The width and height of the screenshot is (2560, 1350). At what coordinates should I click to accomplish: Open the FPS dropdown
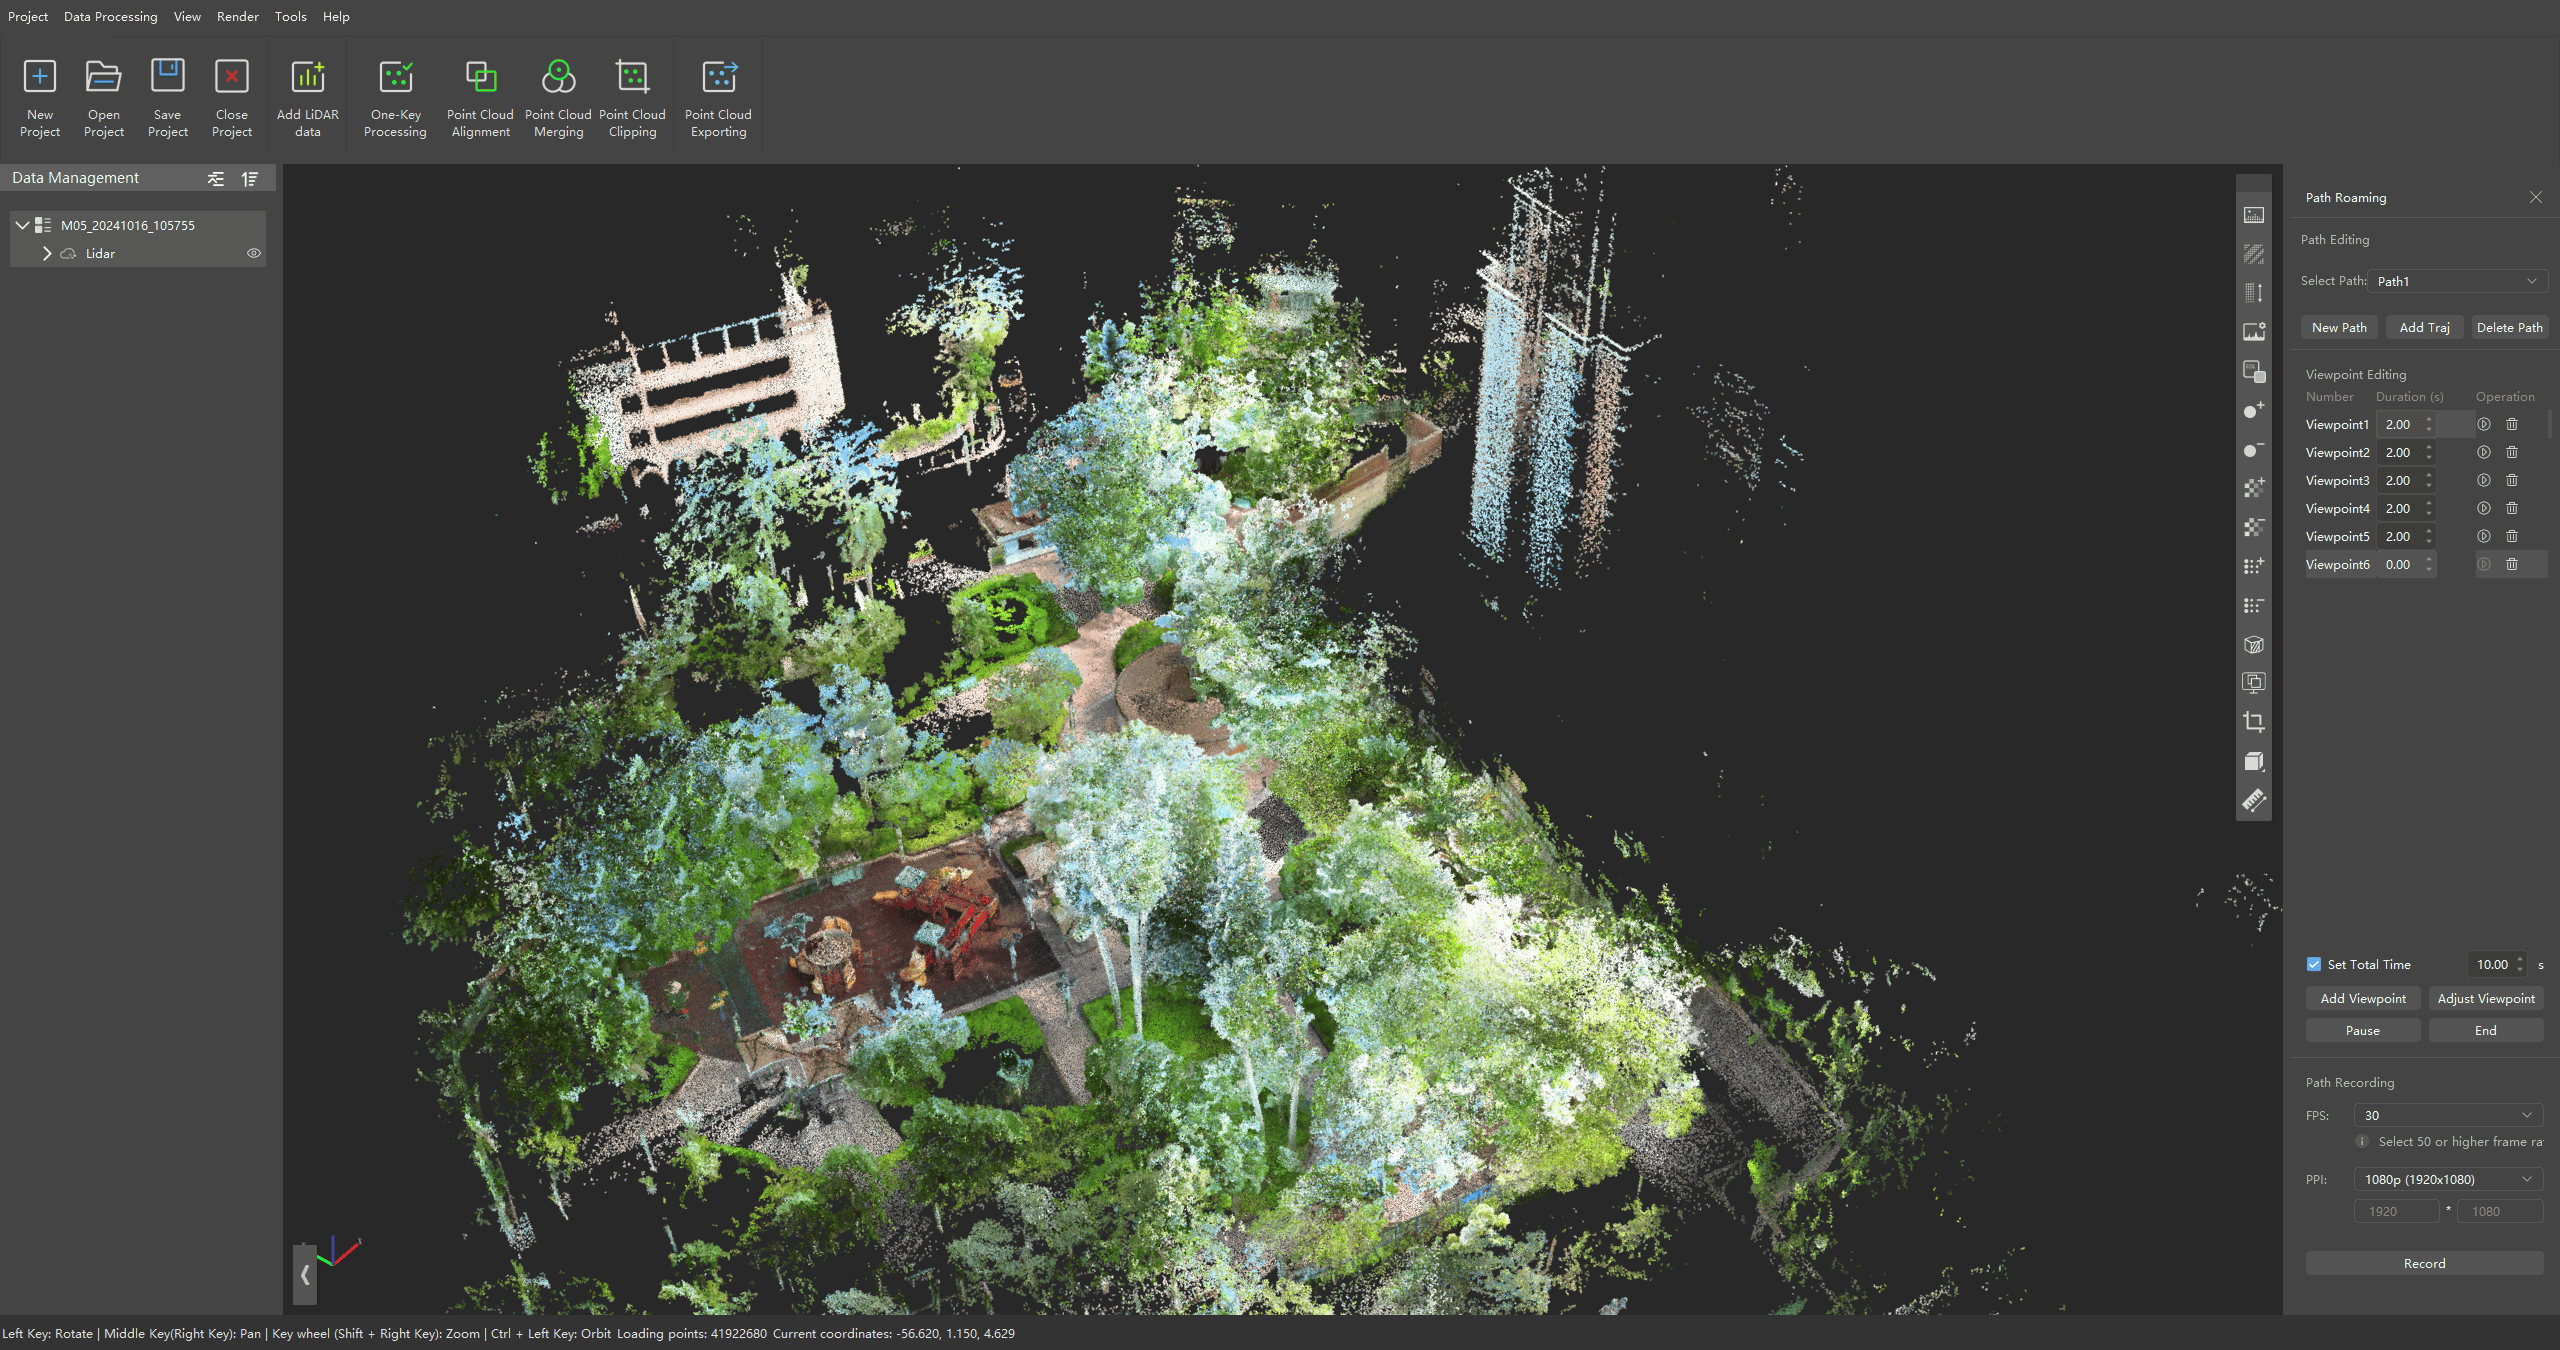tap(2447, 1116)
